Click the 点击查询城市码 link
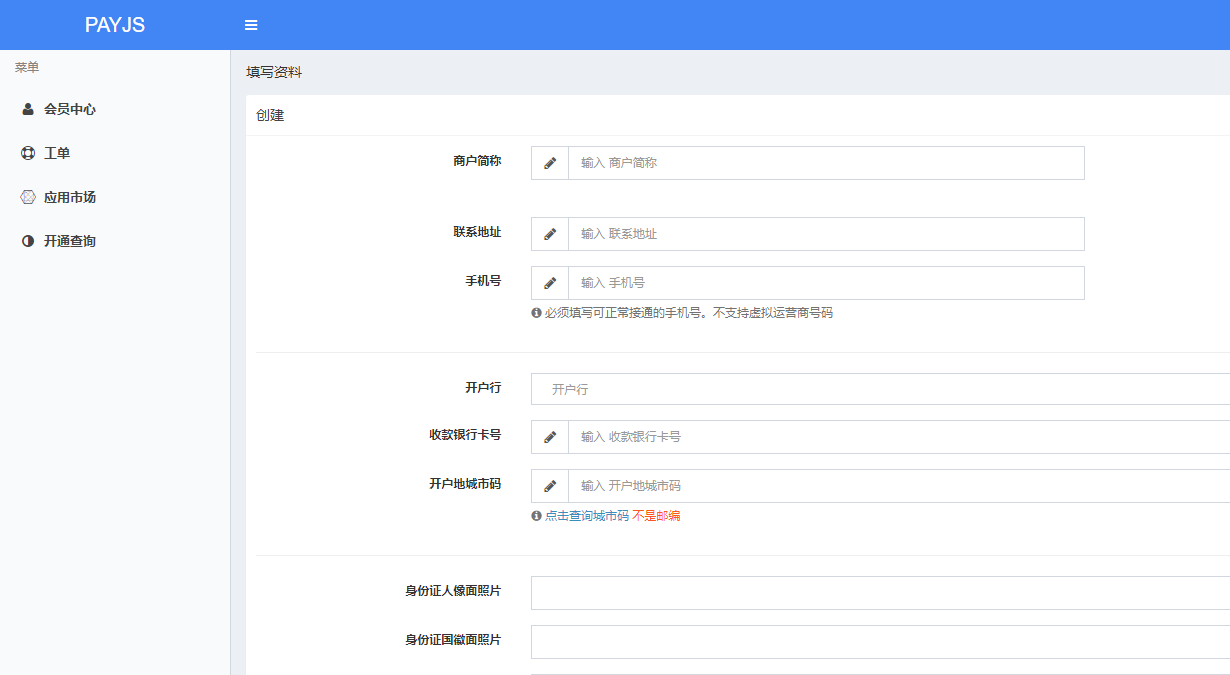1230x675 pixels. (x=586, y=516)
